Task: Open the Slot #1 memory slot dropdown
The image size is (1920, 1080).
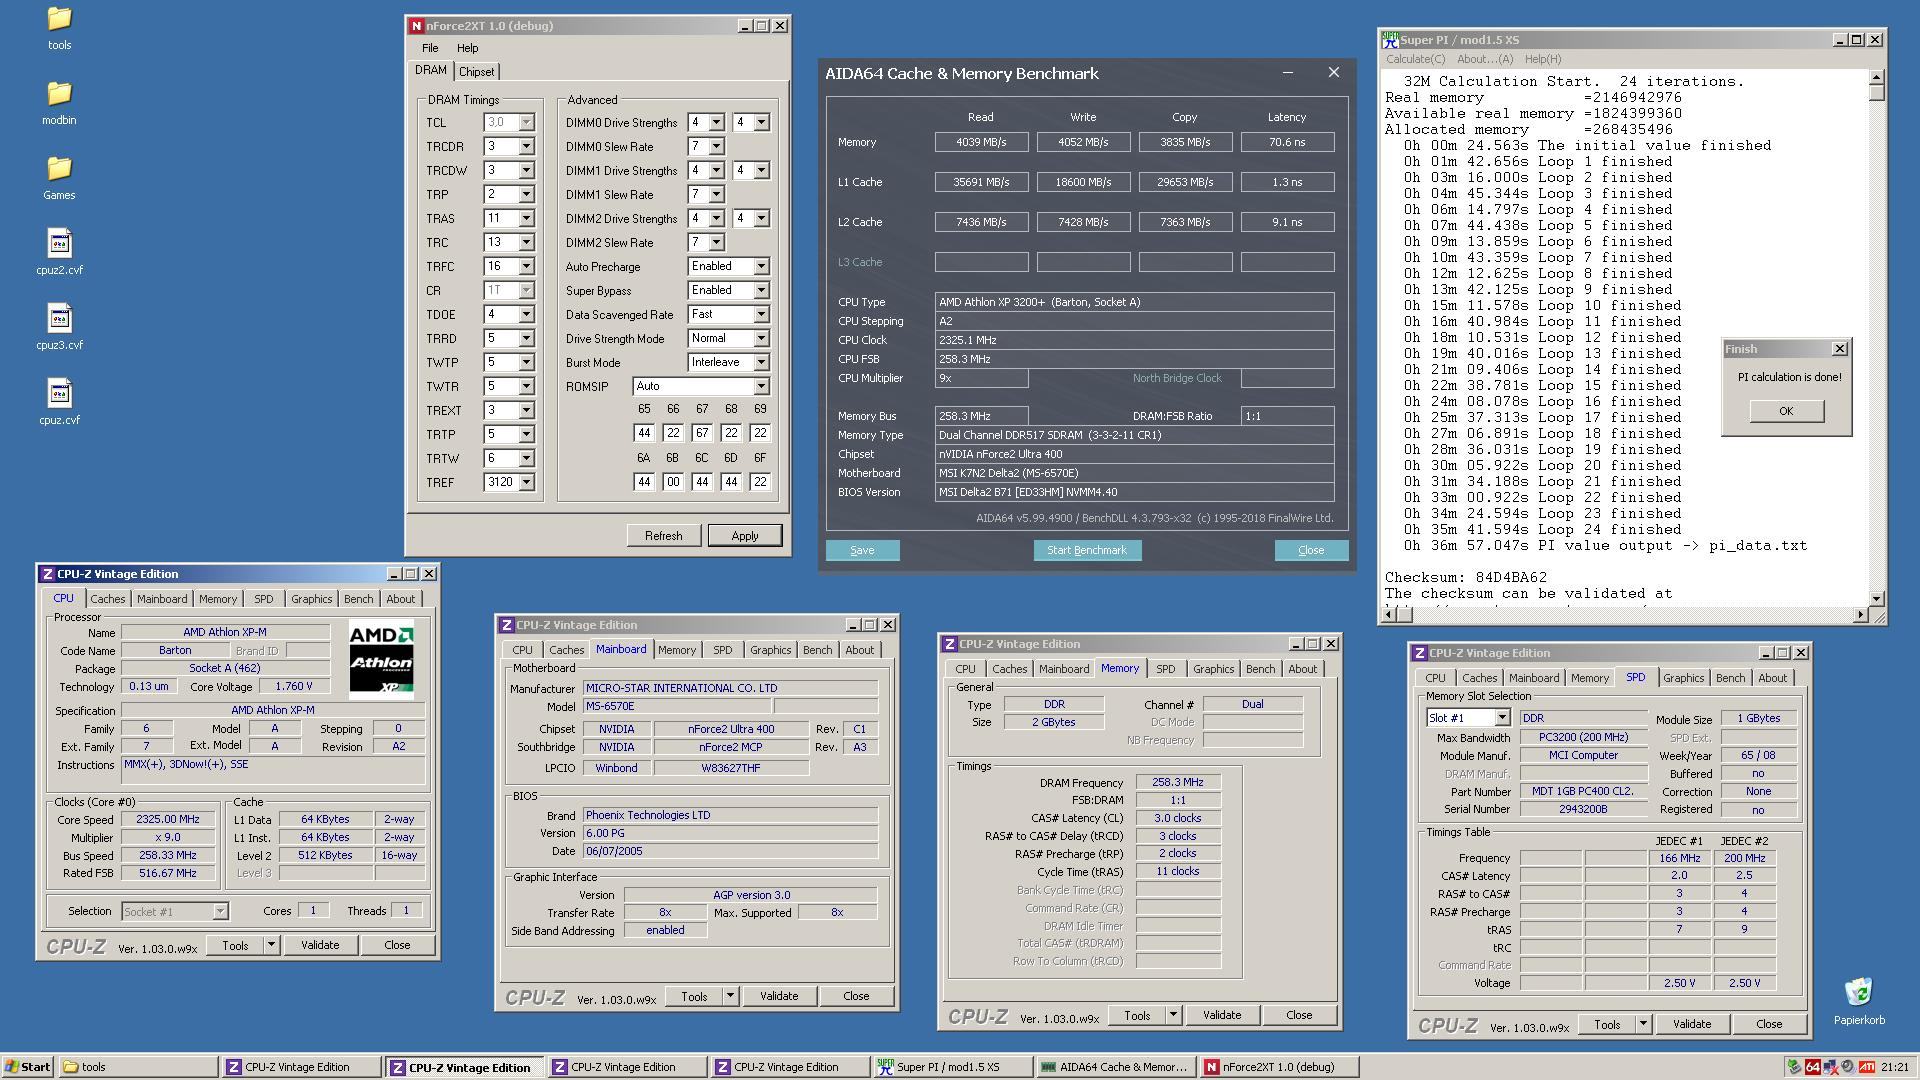Action: coord(1501,718)
